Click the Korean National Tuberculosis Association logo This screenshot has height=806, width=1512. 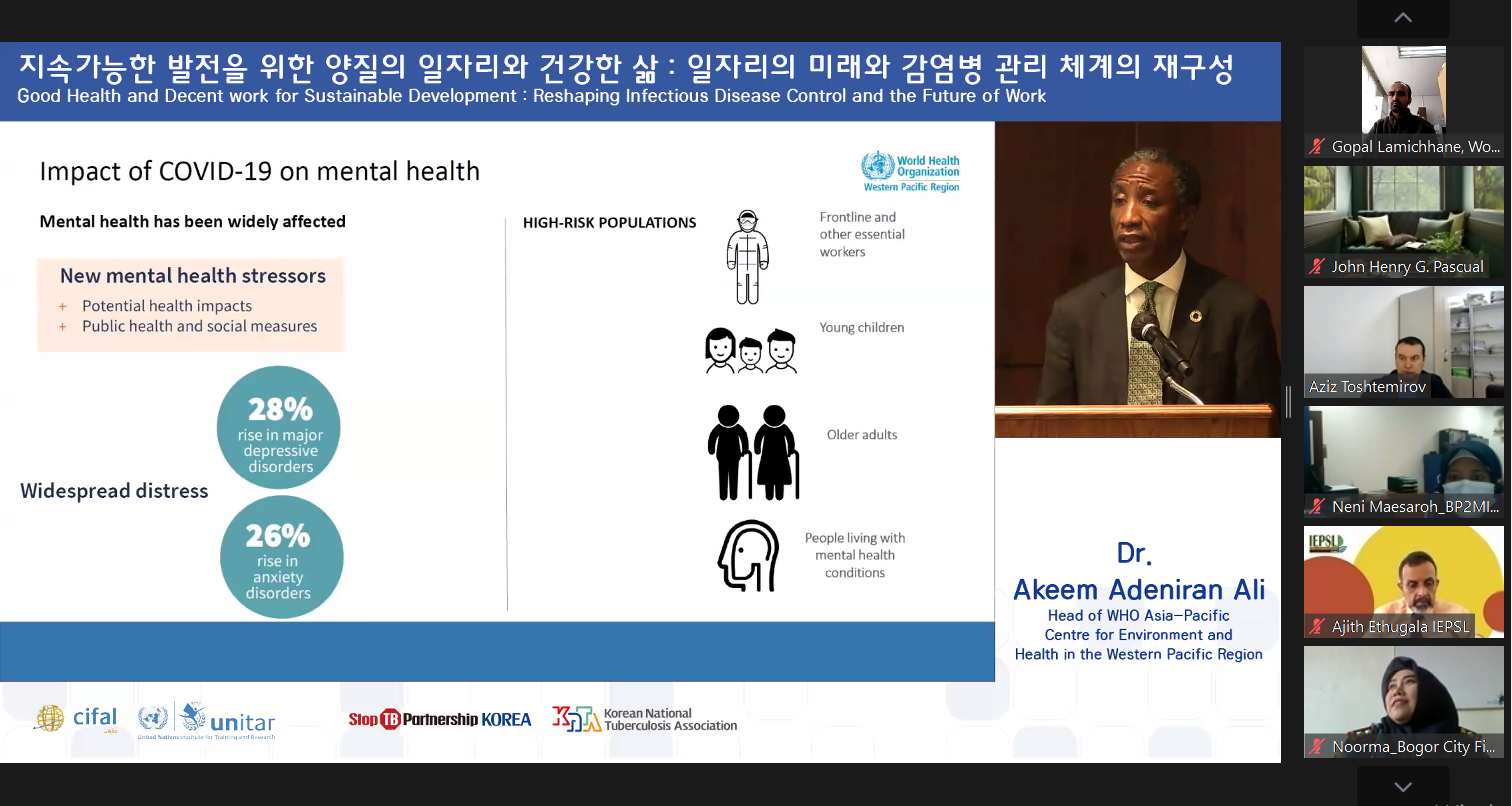pyautogui.click(x=645, y=719)
